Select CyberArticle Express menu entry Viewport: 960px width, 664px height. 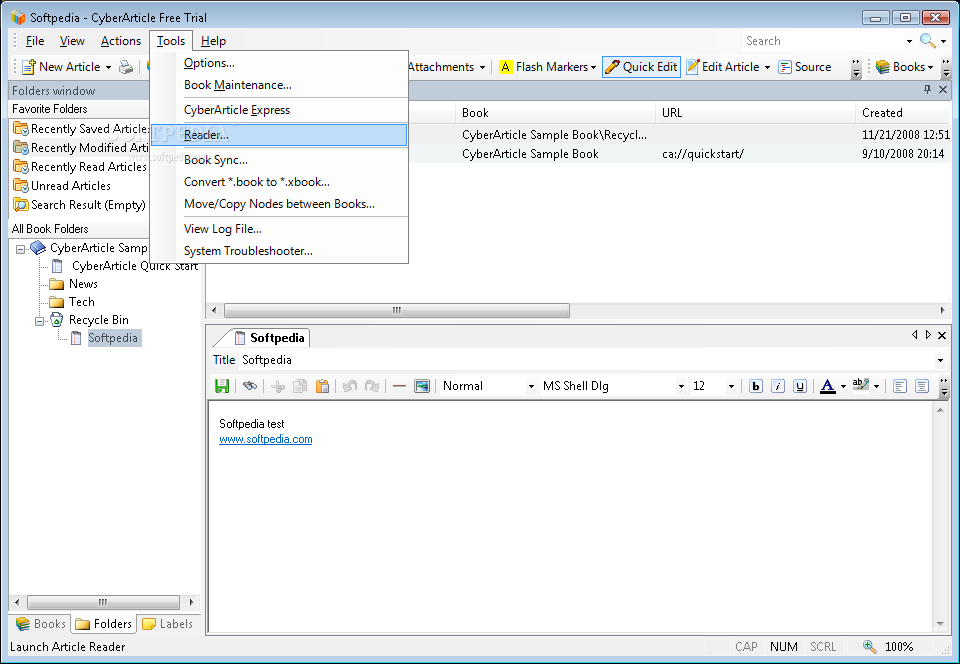(279, 110)
